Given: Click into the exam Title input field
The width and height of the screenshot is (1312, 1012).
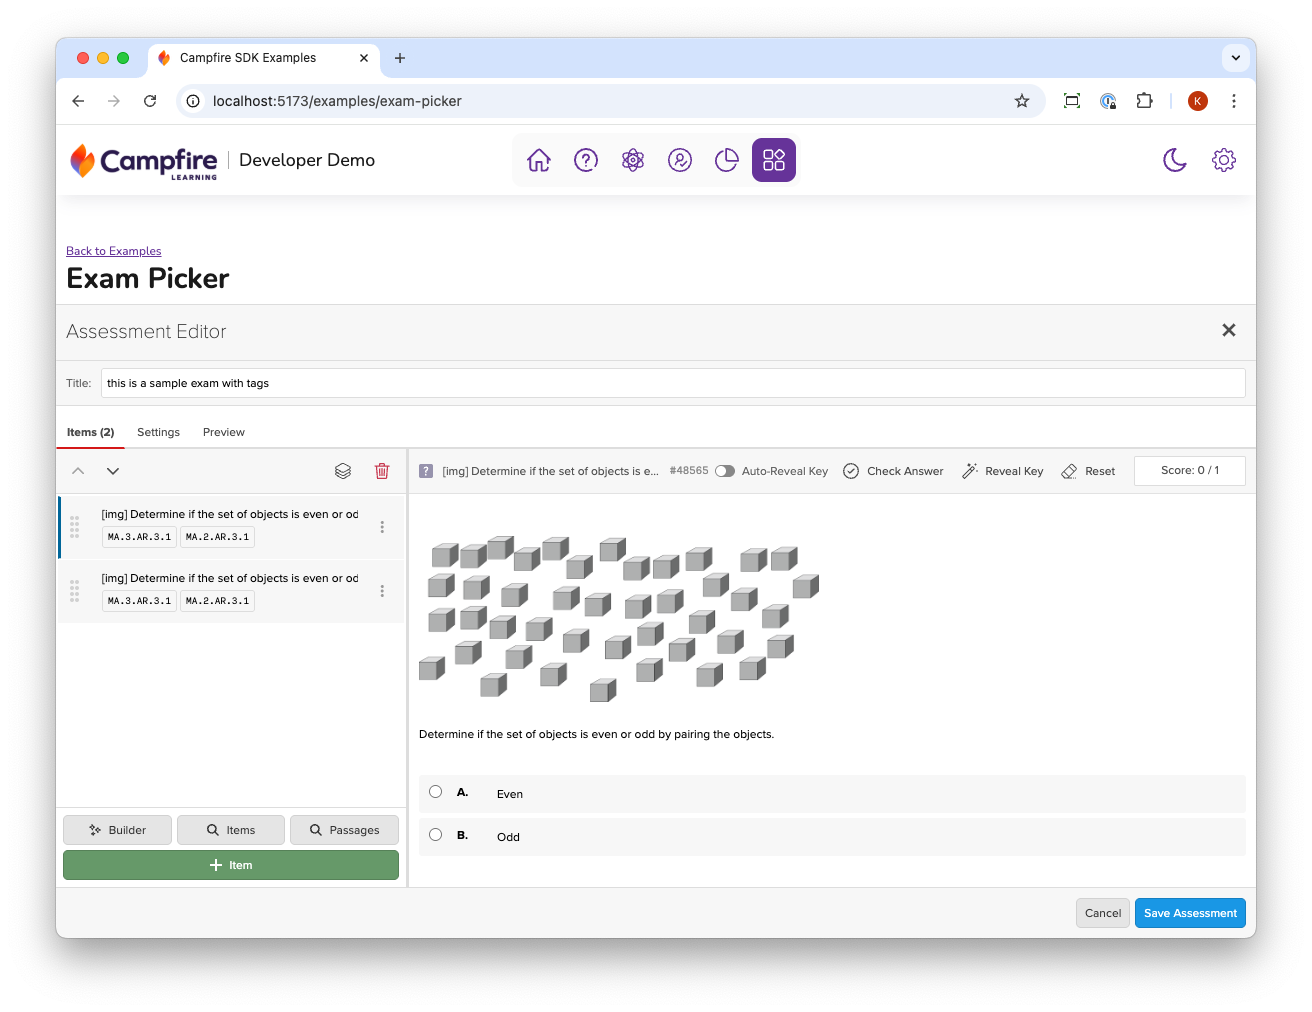Looking at the screenshot, I should tap(673, 383).
